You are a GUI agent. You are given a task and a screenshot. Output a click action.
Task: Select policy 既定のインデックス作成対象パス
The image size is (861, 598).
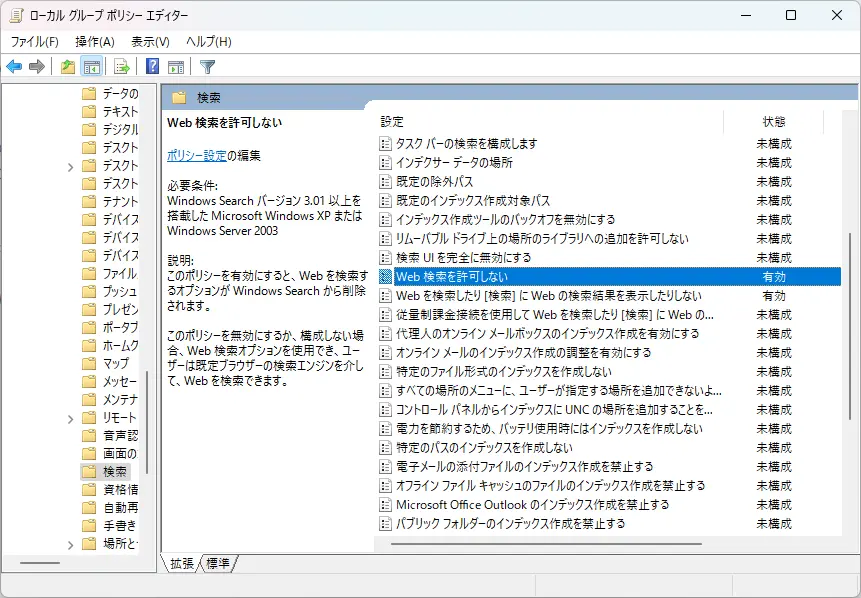(x=473, y=201)
